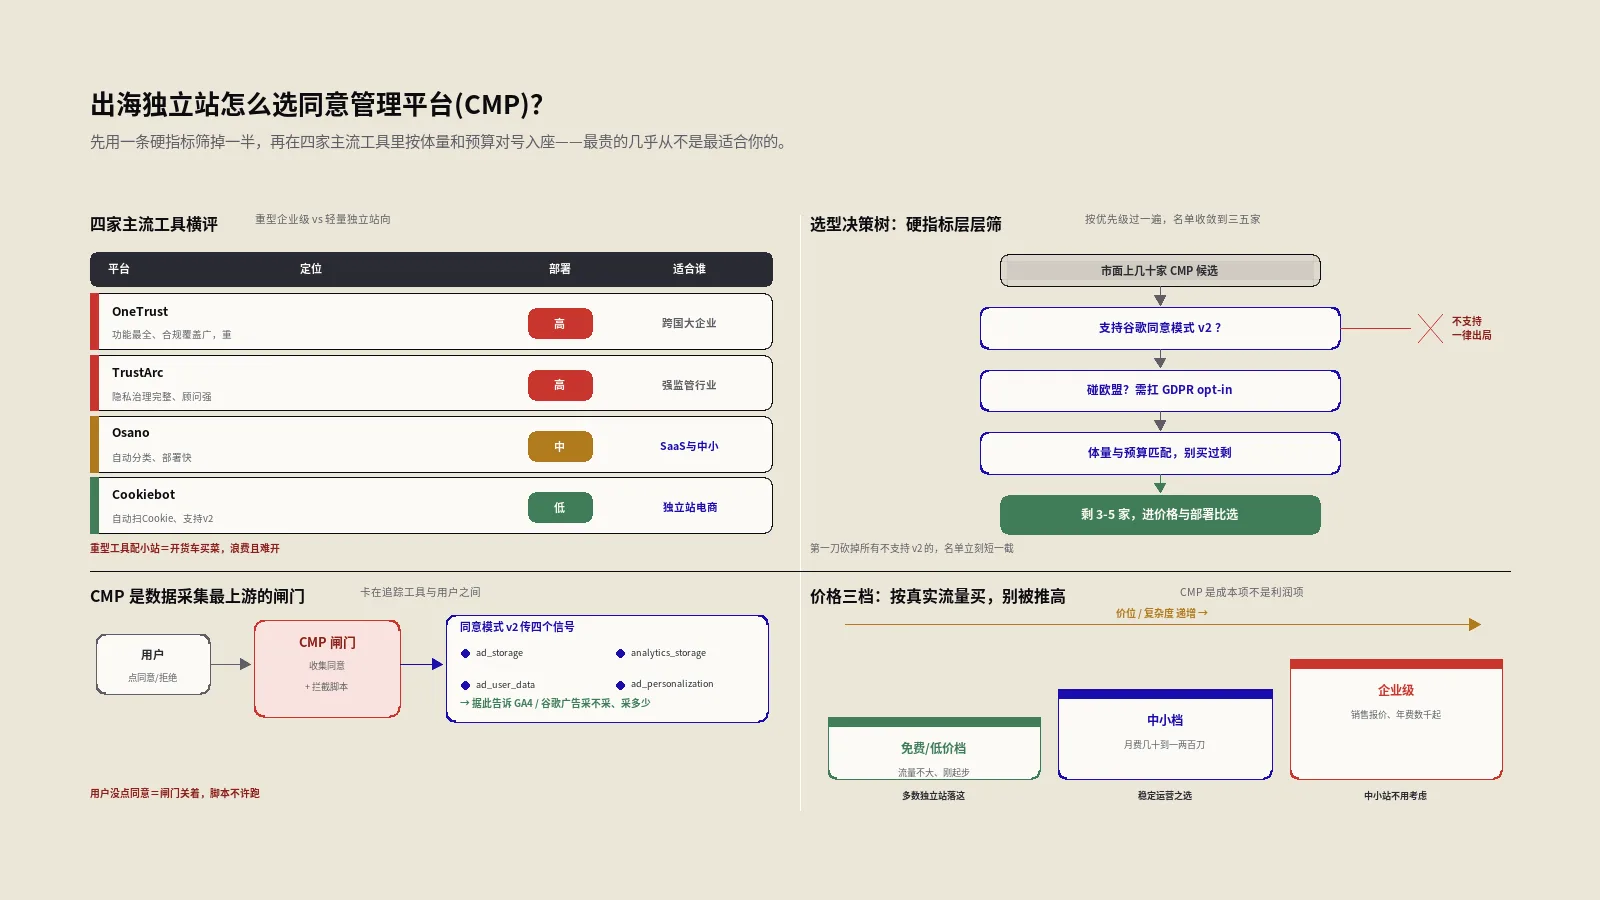Click the 'ad_user_data' signal item
The width and height of the screenshot is (1600, 900).
(x=498, y=685)
